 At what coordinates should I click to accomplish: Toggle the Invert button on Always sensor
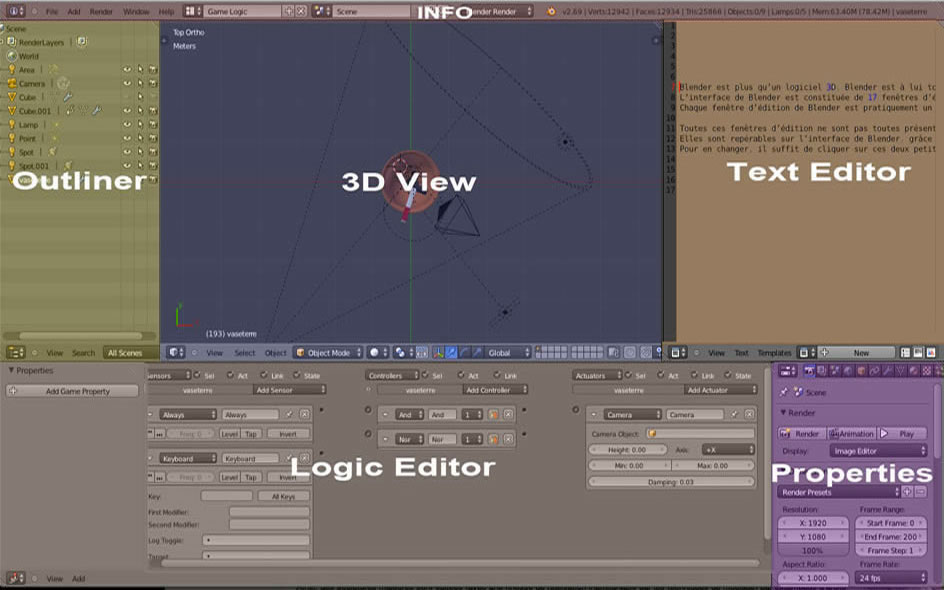[x=288, y=433]
